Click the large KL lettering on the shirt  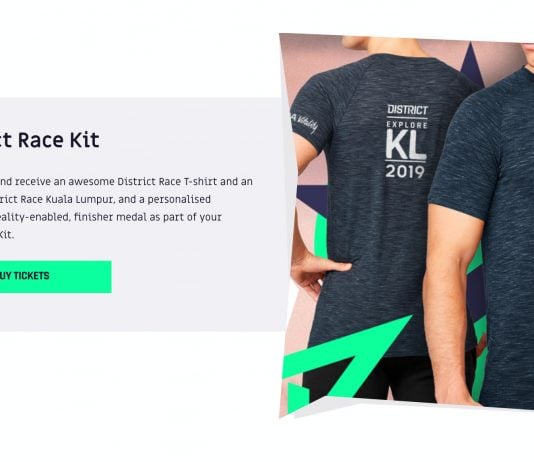406,145
